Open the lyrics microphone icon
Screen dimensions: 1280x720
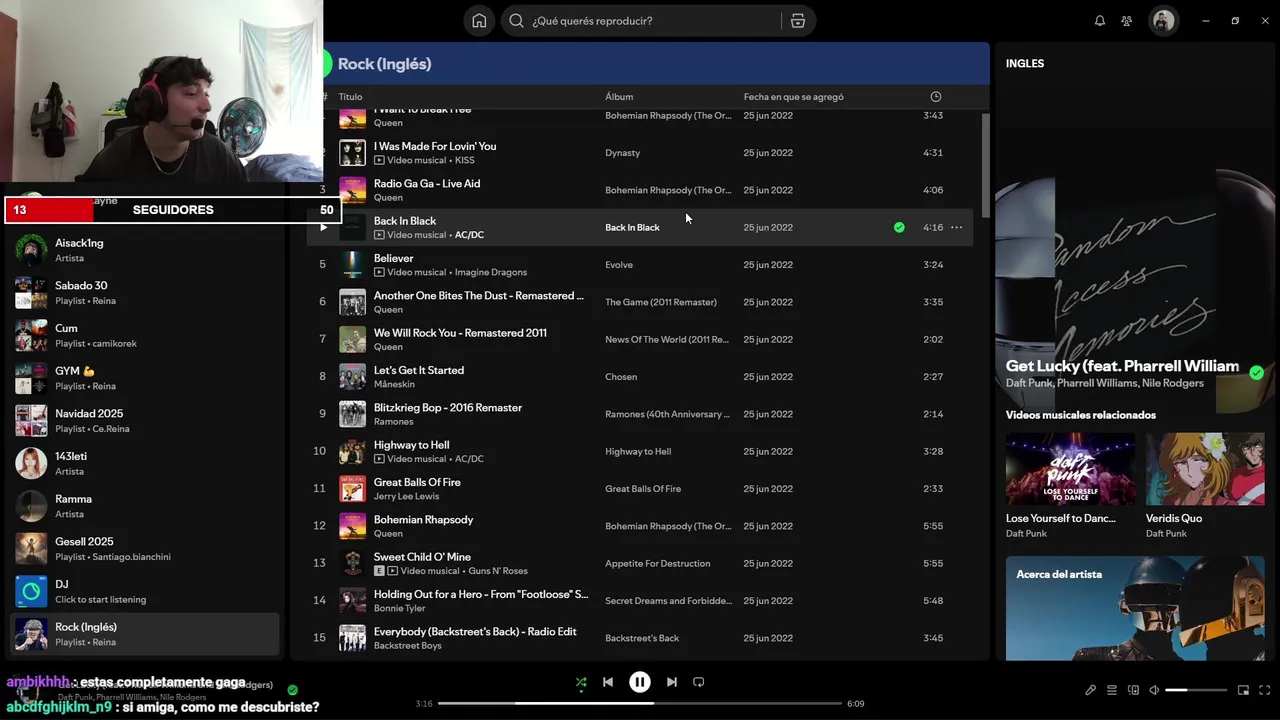pos(1091,690)
